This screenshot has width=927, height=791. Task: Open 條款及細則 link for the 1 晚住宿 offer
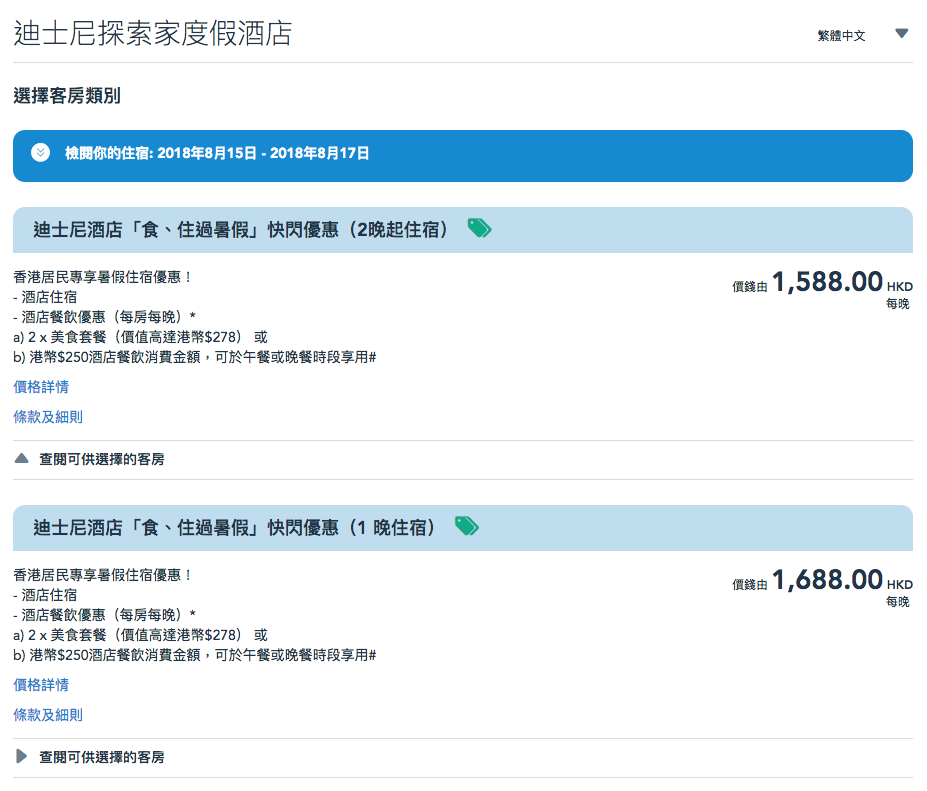point(48,715)
